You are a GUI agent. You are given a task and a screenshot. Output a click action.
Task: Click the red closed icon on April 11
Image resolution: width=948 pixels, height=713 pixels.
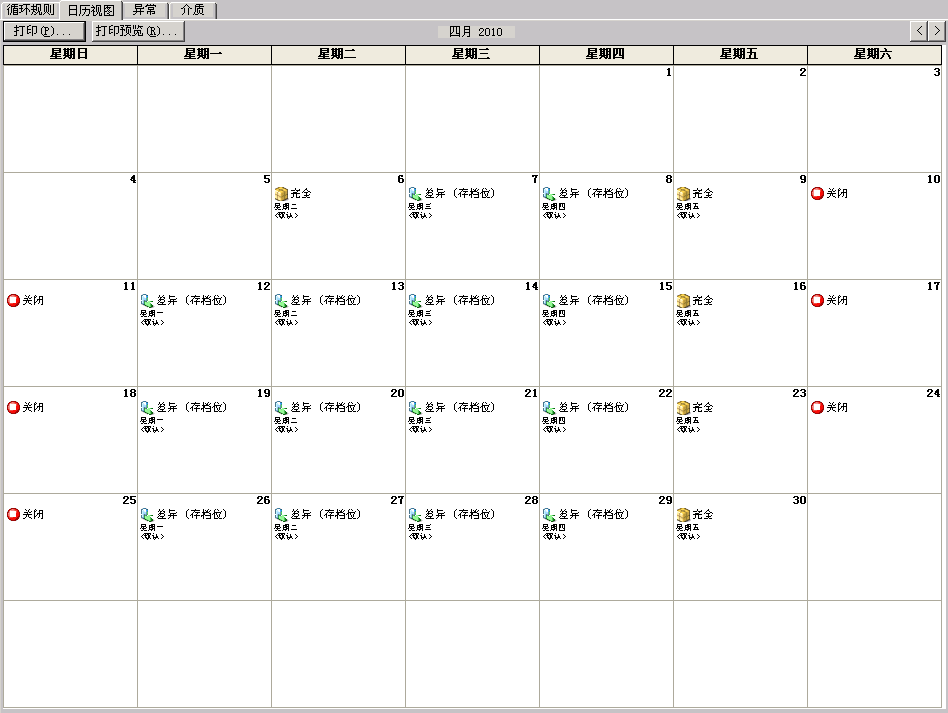pyautogui.click(x=13, y=301)
